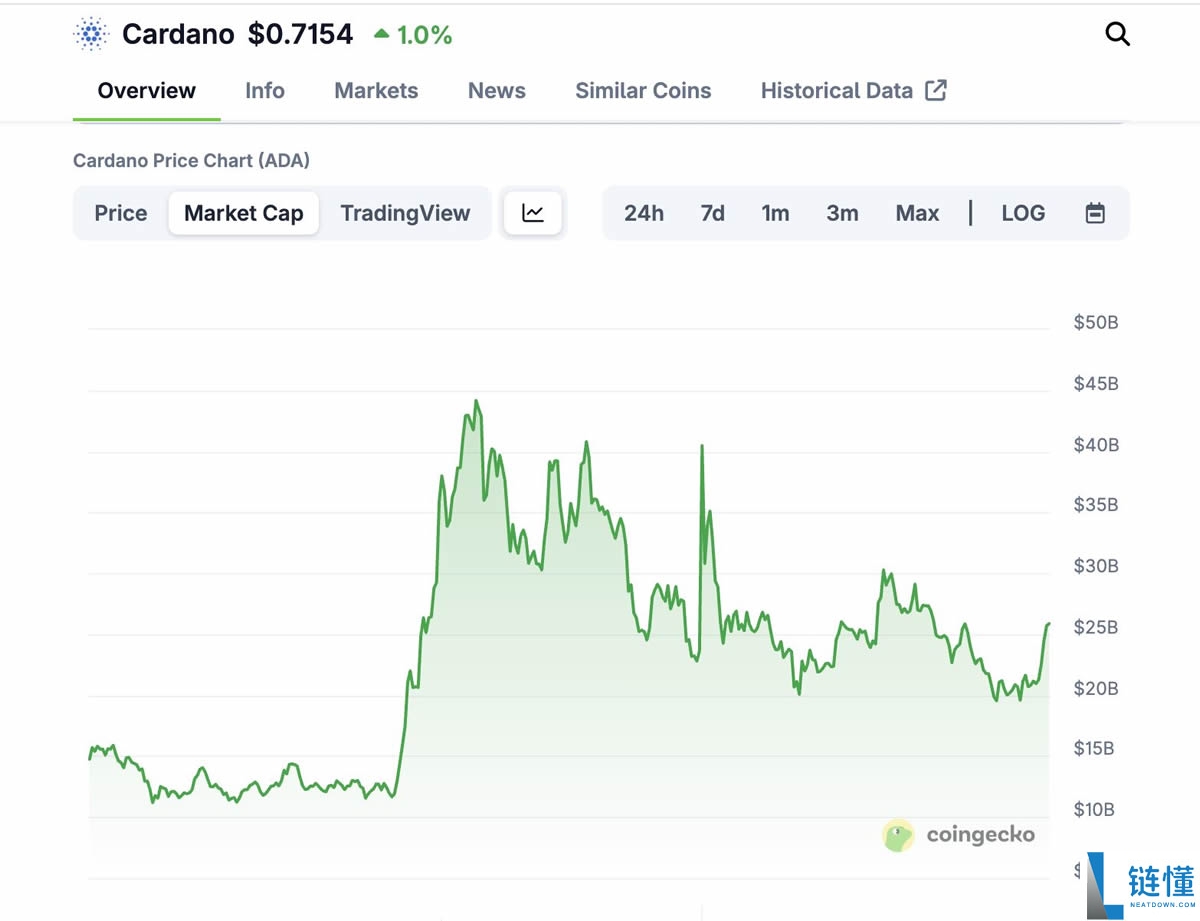
Task: Click the blue L logo in corner
Action: click(x=1104, y=885)
